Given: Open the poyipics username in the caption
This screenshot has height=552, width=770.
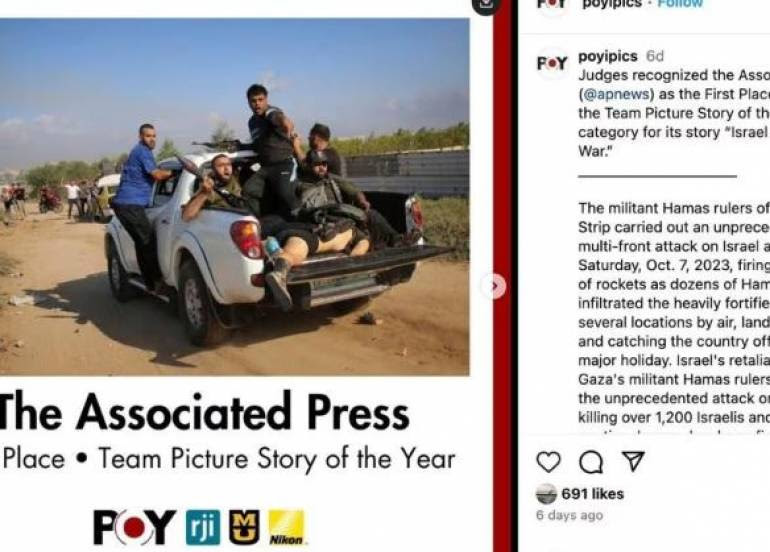Looking at the screenshot, I should (x=608, y=56).
